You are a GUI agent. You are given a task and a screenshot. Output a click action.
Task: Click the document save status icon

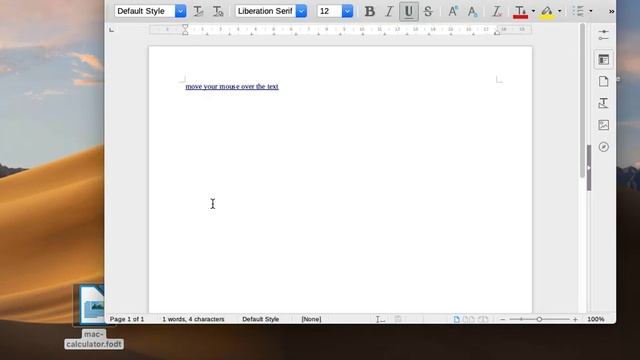coord(398,319)
